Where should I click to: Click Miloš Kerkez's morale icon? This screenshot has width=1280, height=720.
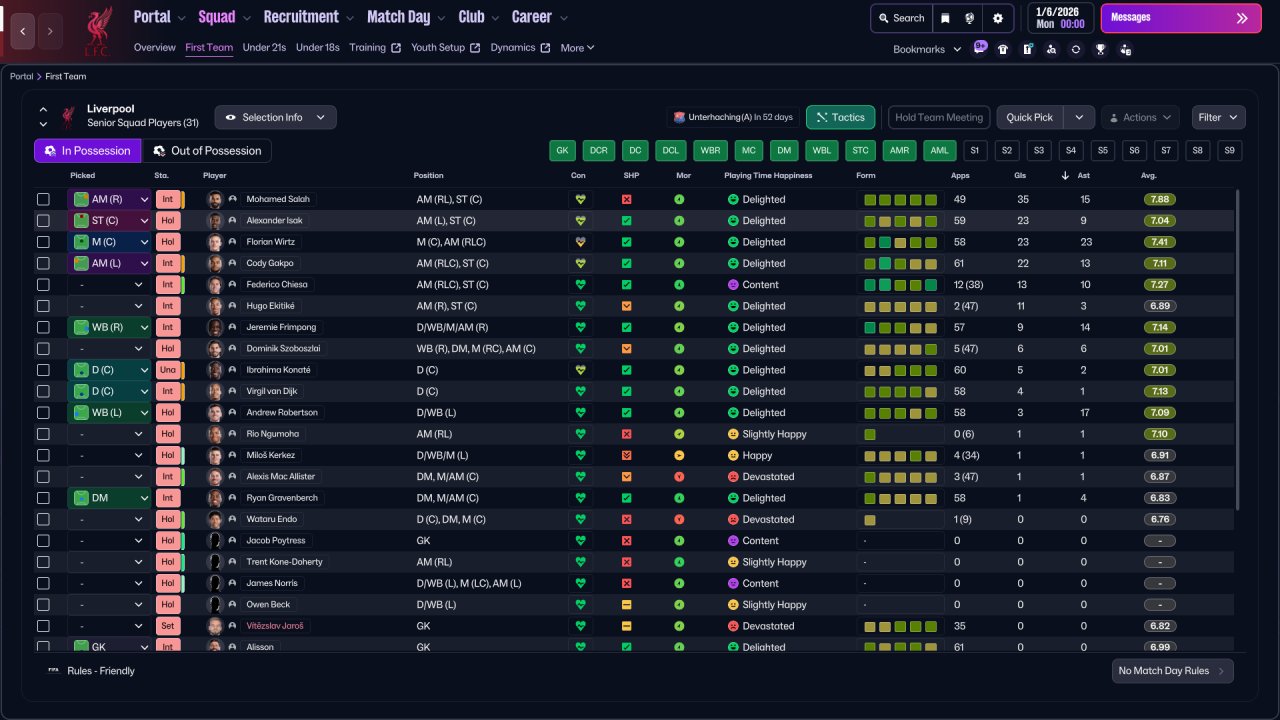pos(679,455)
